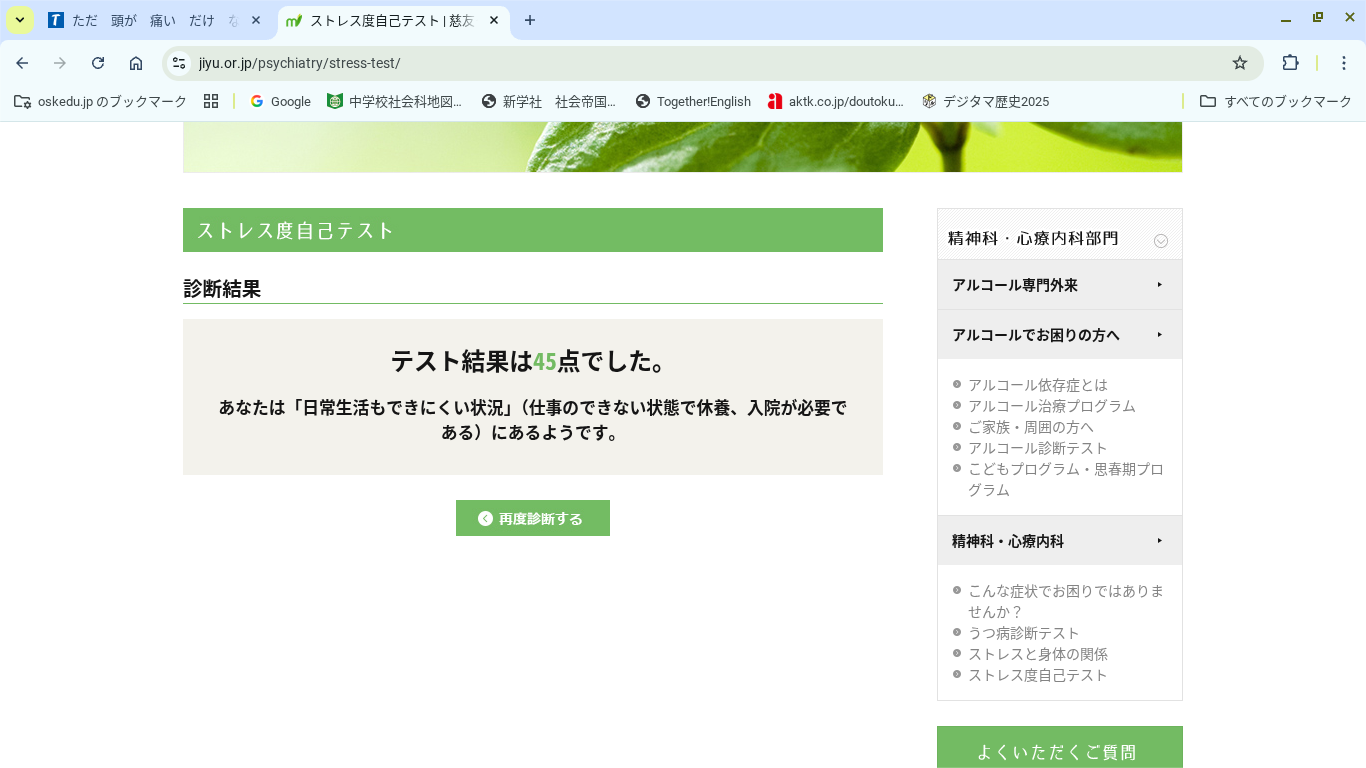Image resolution: width=1366 pixels, height=768 pixels.
Task: Switch to the ただ 頭が 痛い だけ tab
Action: [x=150, y=20]
